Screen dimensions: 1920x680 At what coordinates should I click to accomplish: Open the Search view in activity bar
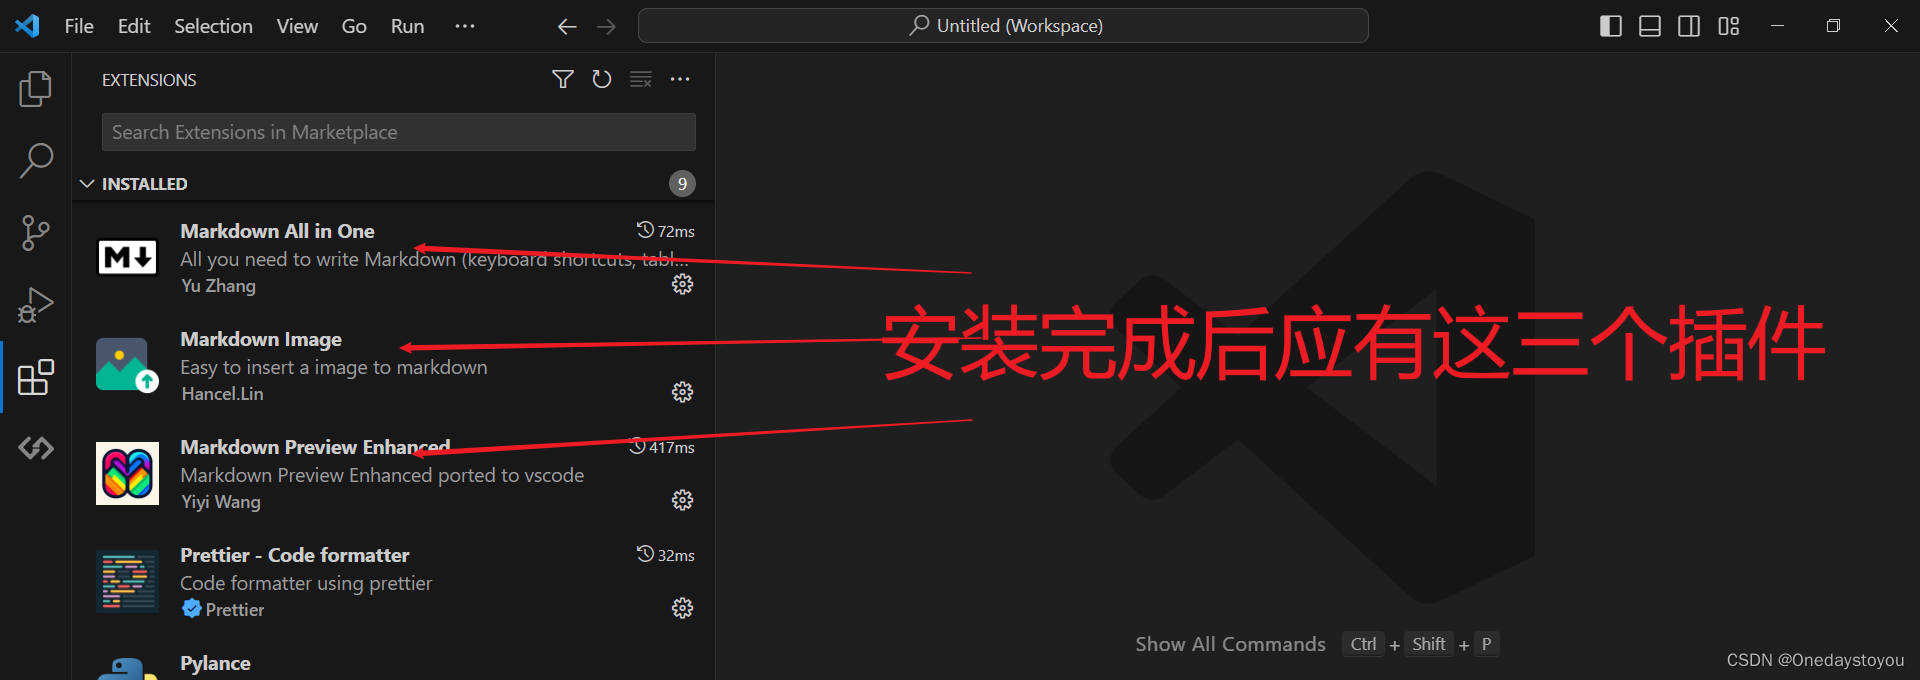point(36,160)
